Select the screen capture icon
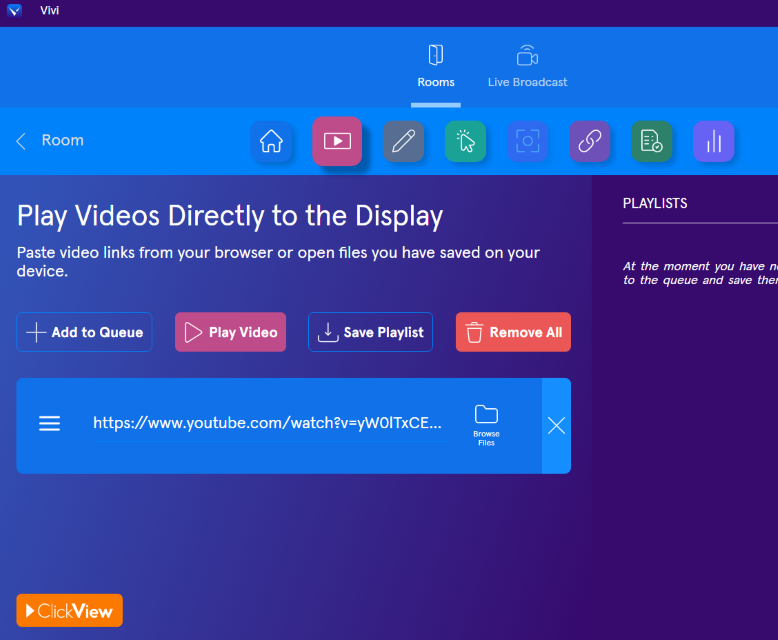The width and height of the screenshot is (778, 640). pyautogui.click(x=527, y=141)
